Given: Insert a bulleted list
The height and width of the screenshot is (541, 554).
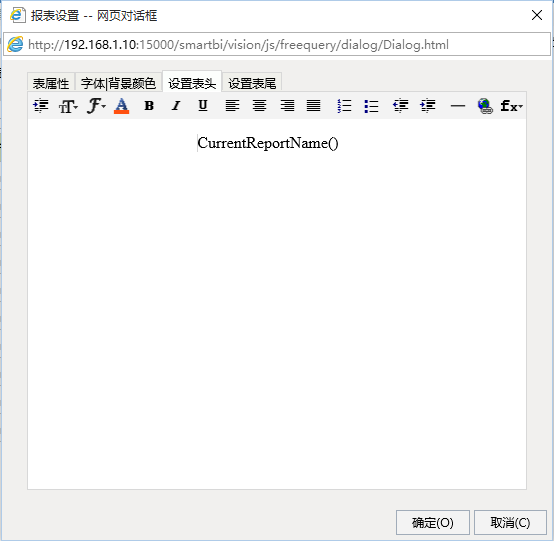Looking at the screenshot, I should click(x=371, y=106).
